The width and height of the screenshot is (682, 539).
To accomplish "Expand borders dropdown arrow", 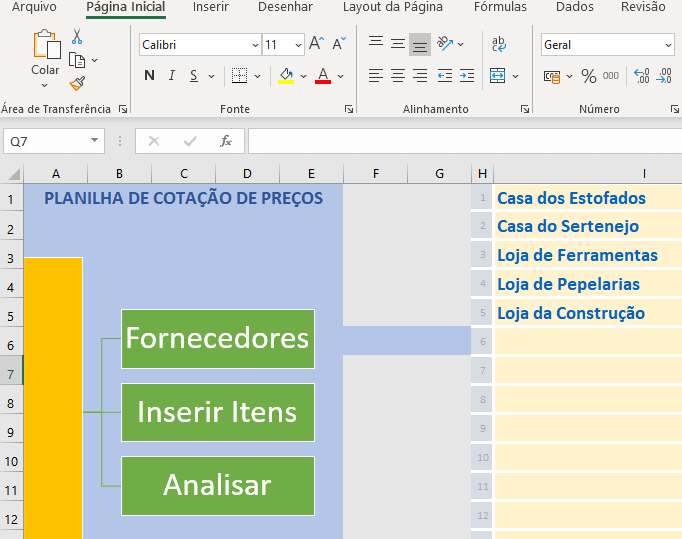I will click(x=257, y=76).
